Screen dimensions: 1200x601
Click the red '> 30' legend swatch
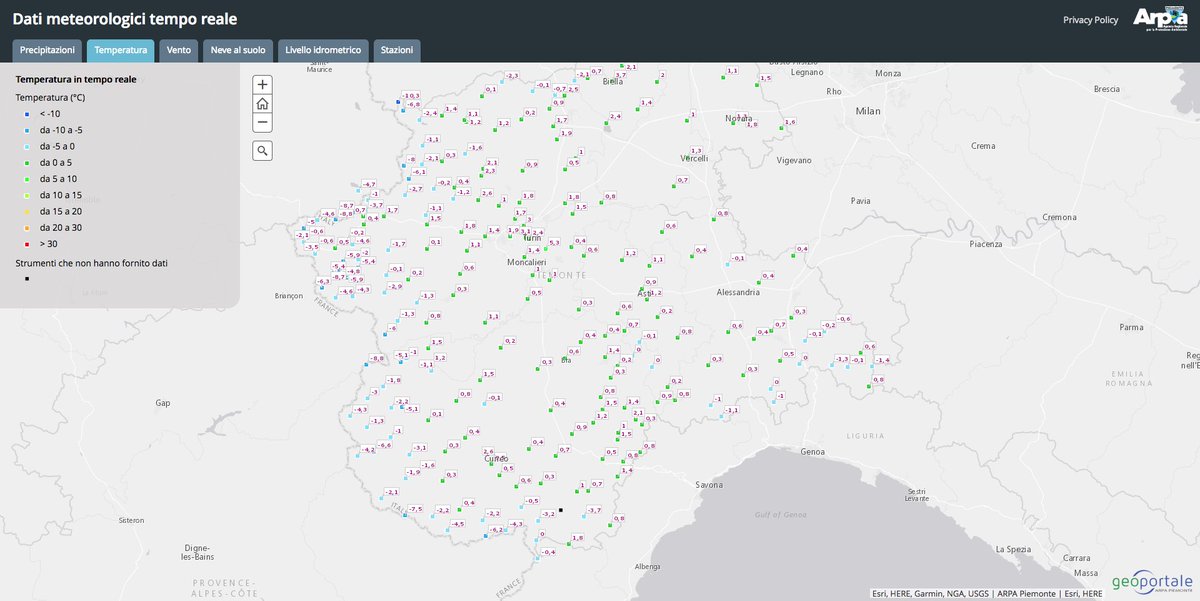point(28,244)
